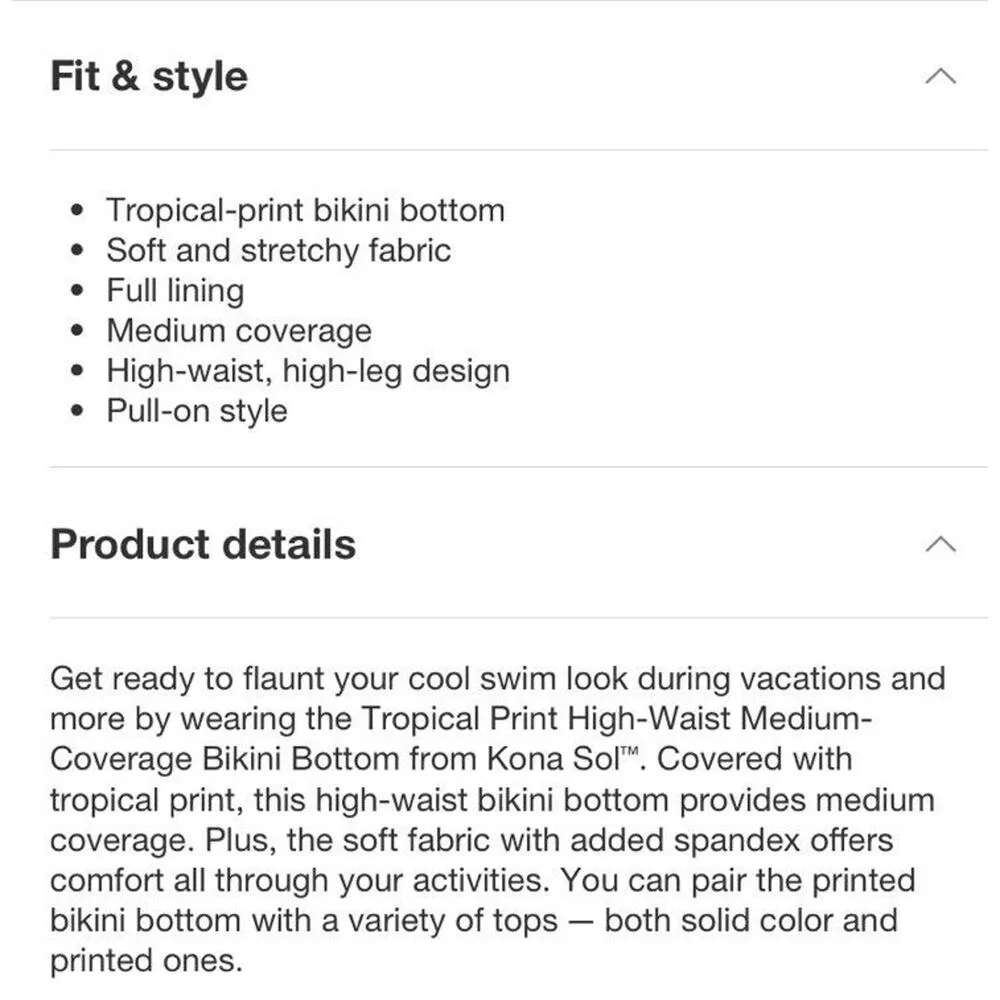Select the "Medium coverage" list item

239,331
